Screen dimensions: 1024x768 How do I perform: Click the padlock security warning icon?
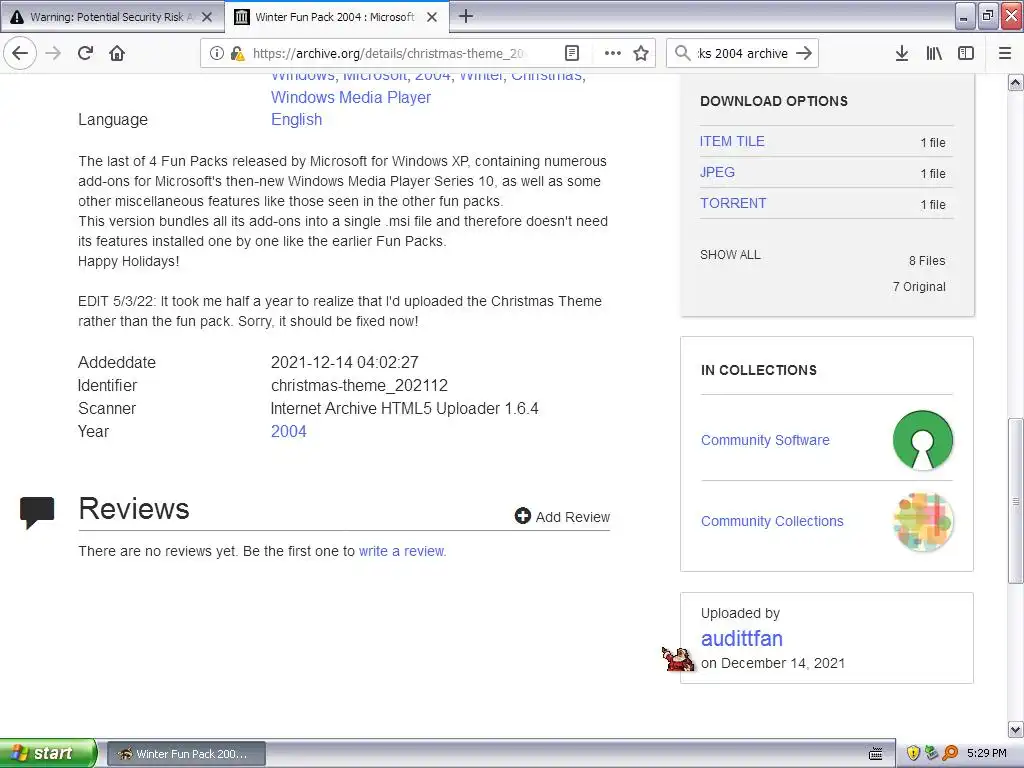tap(238, 54)
